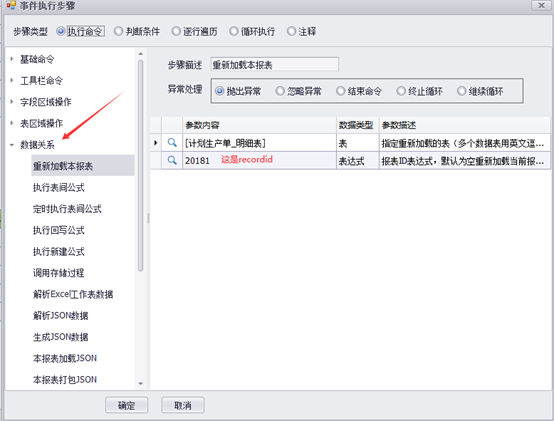
Task: Collapse the 数据关系 tree node
Action: [12, 145]
